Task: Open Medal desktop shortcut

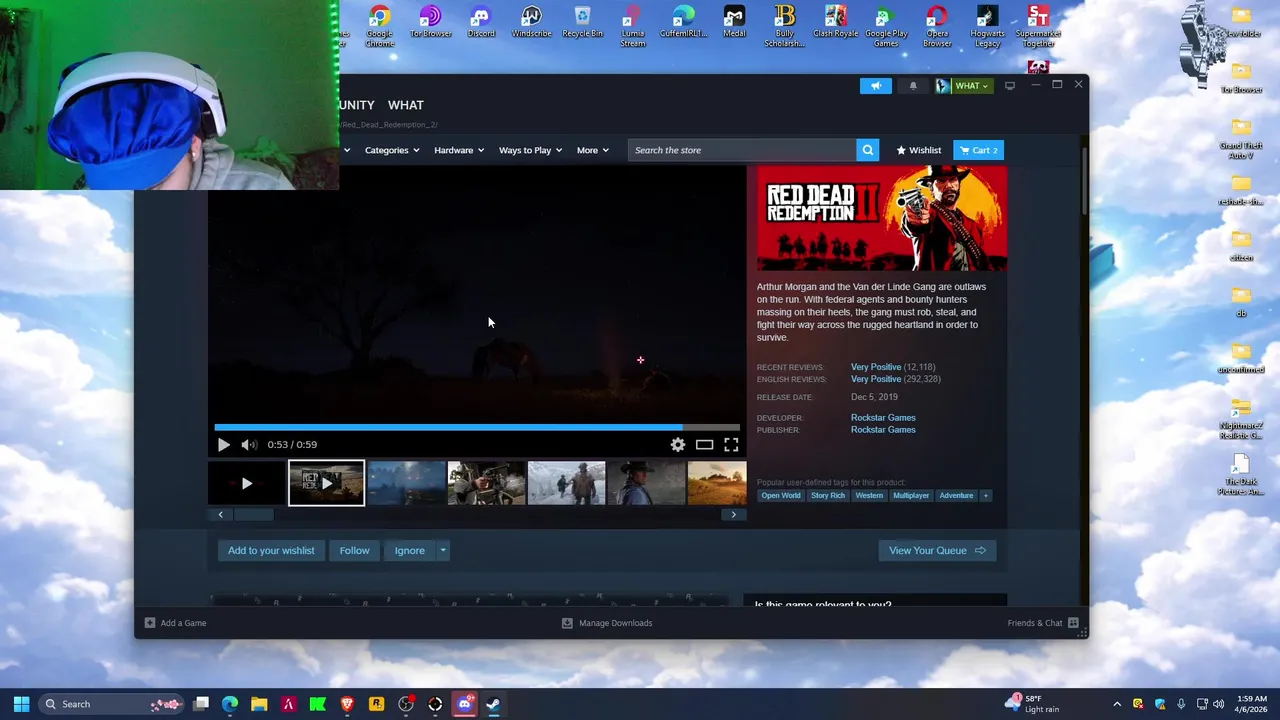Action: (734, 22)
